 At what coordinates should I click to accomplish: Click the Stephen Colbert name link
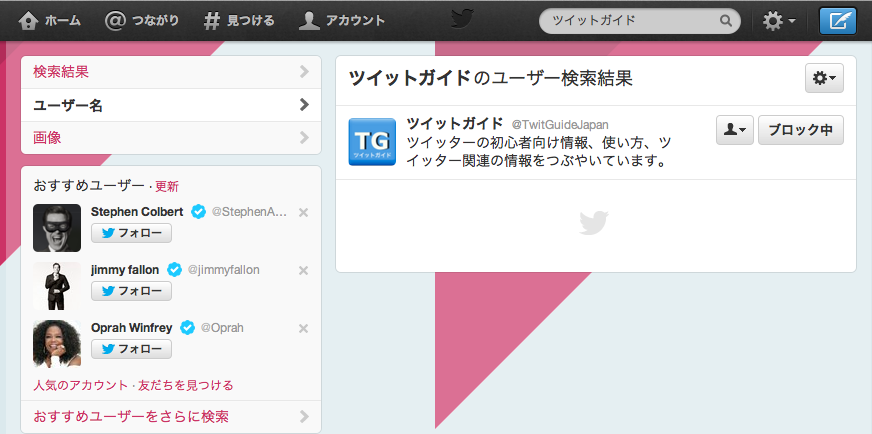[x=137, y=212]
